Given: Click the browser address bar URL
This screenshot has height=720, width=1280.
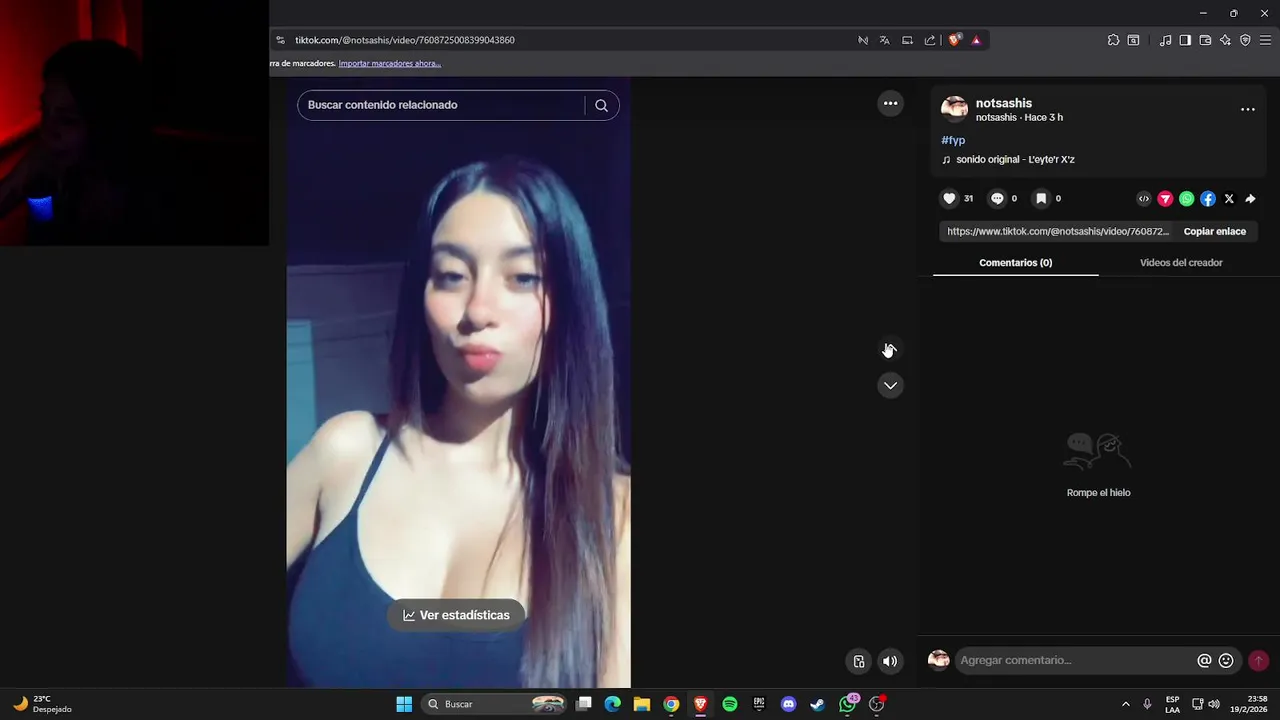Looking at the screenshot, I should pos(405,40).
